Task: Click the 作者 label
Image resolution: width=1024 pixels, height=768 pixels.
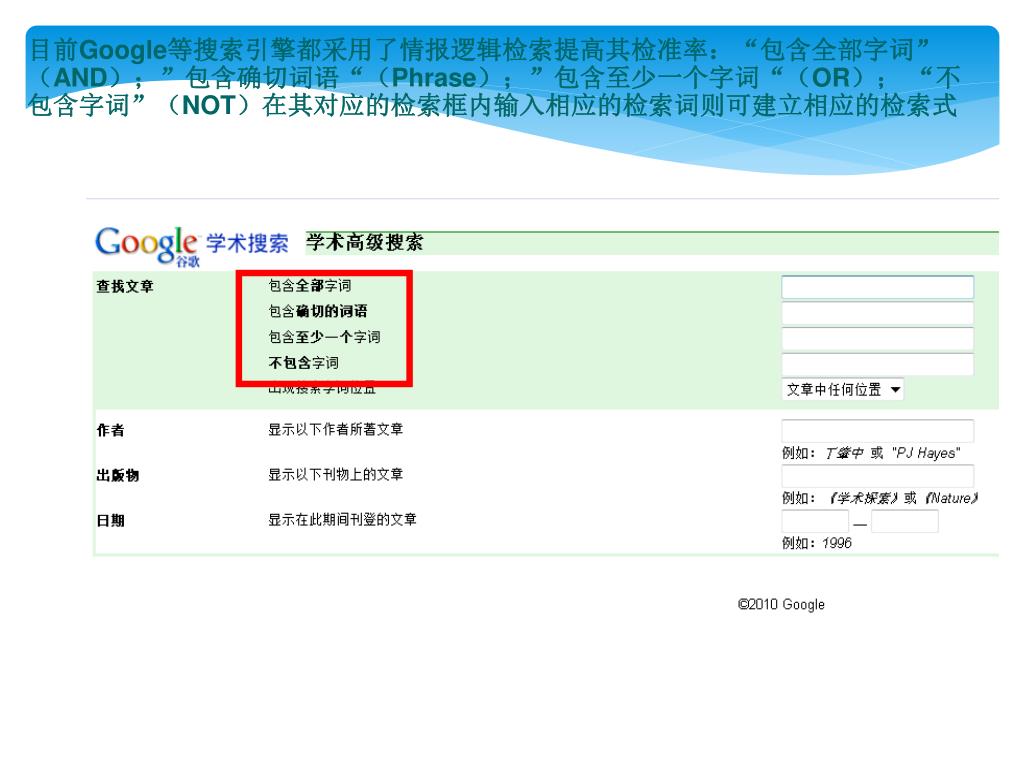Action: tap(110, 430)
